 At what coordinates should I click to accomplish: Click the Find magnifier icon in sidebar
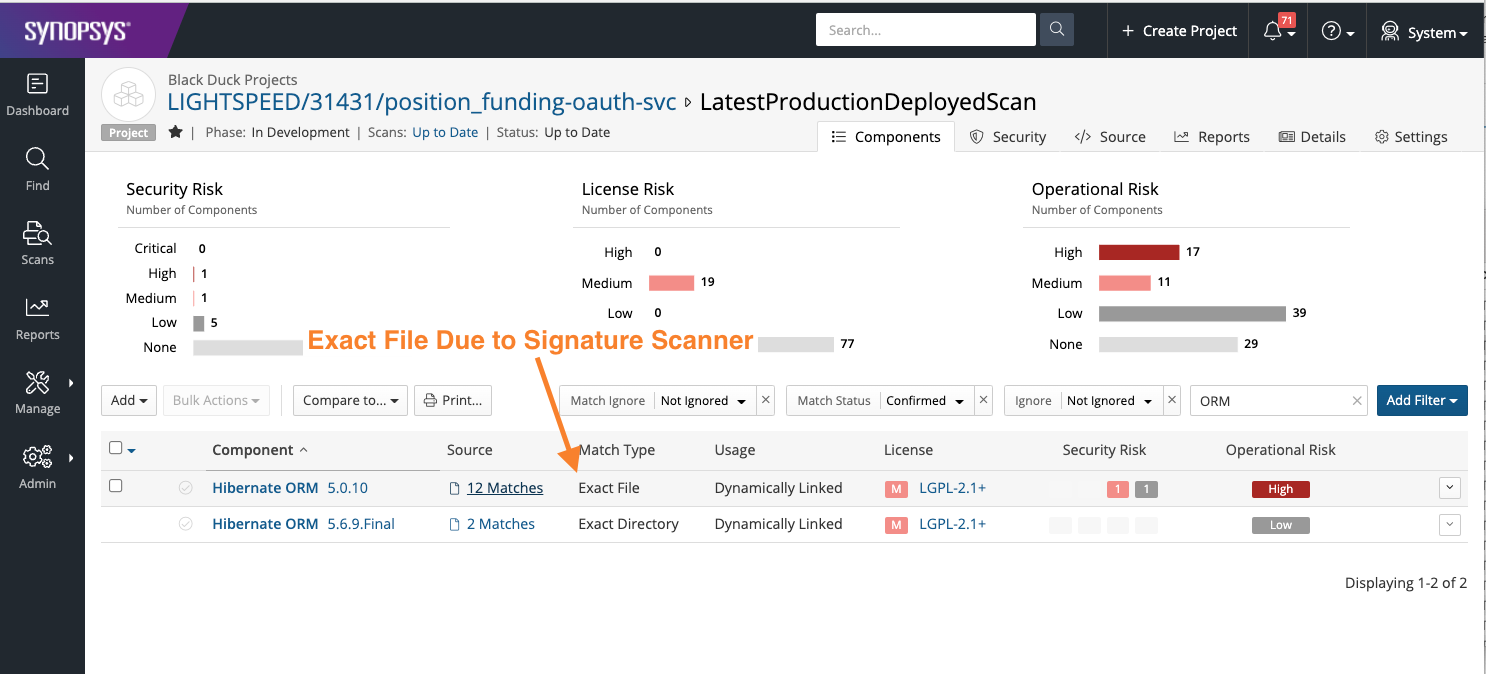click(37, 159)
